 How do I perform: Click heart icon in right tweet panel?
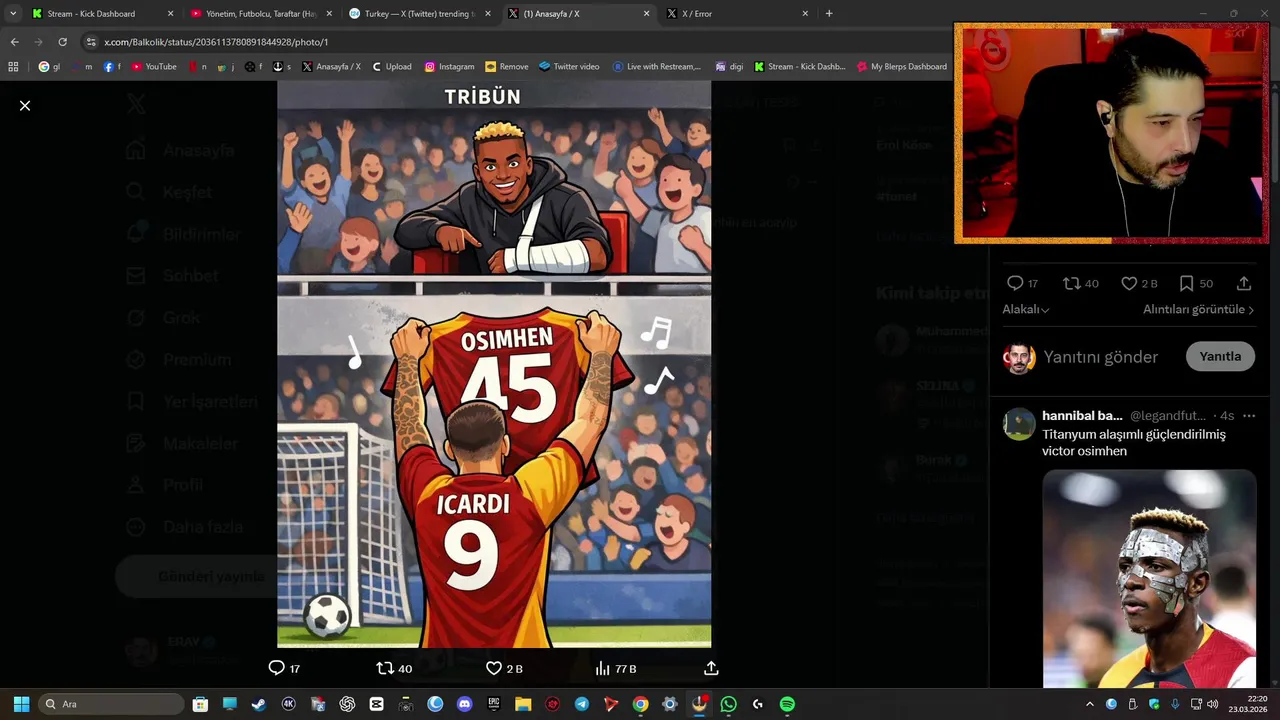tap(1129, 283)
